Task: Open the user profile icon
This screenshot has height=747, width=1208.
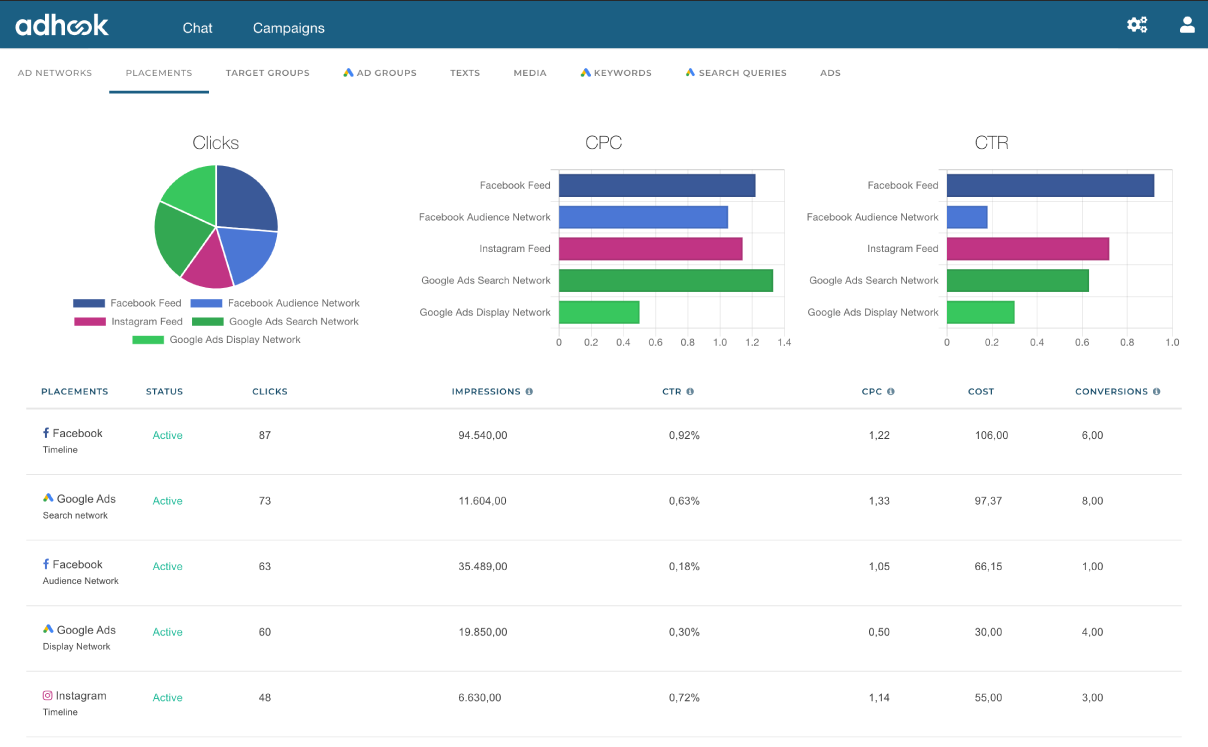Action: click(x=1187, y=25)
